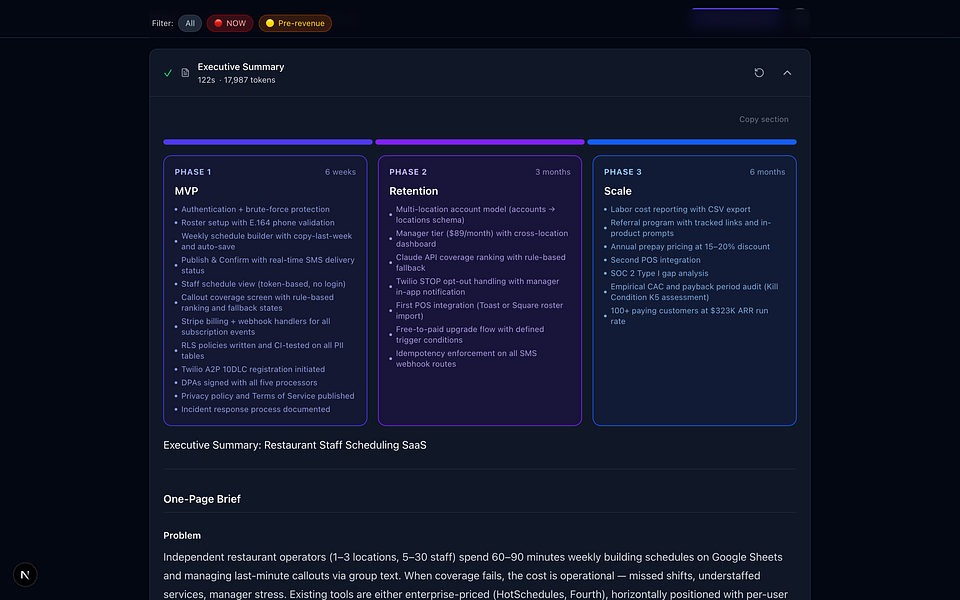Click the Phase 3 blue progress bar
Image resolution: width=960 pixels, height=600 pixels.
pos(692,142)
